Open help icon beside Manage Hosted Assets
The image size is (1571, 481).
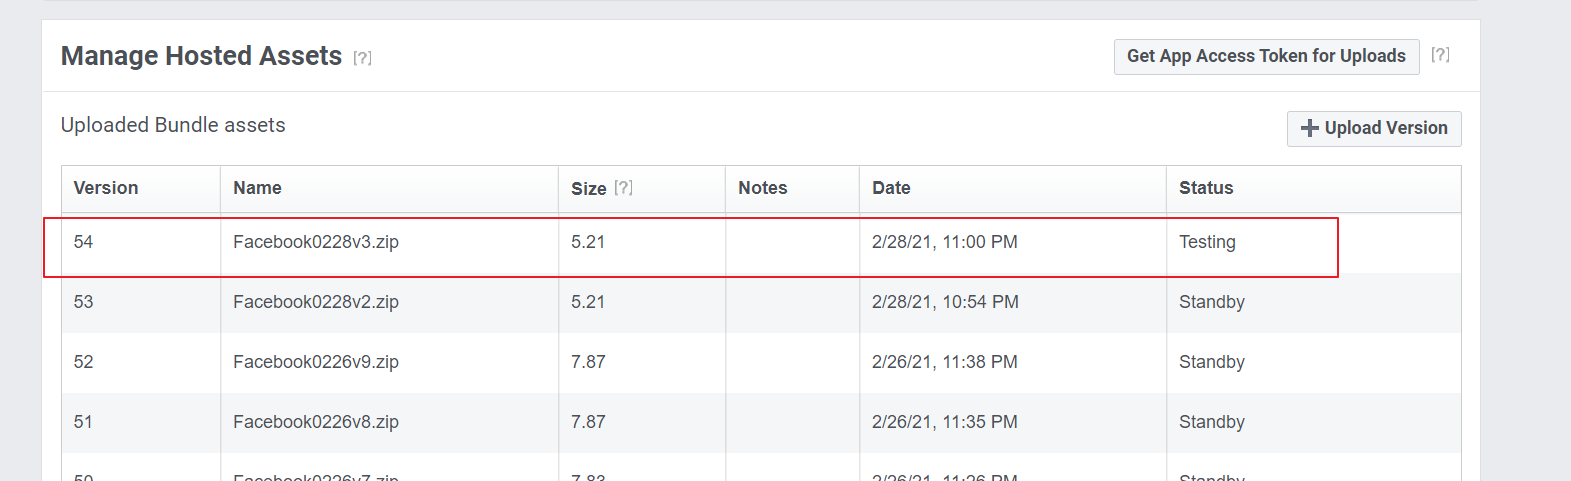pos(362,58)
